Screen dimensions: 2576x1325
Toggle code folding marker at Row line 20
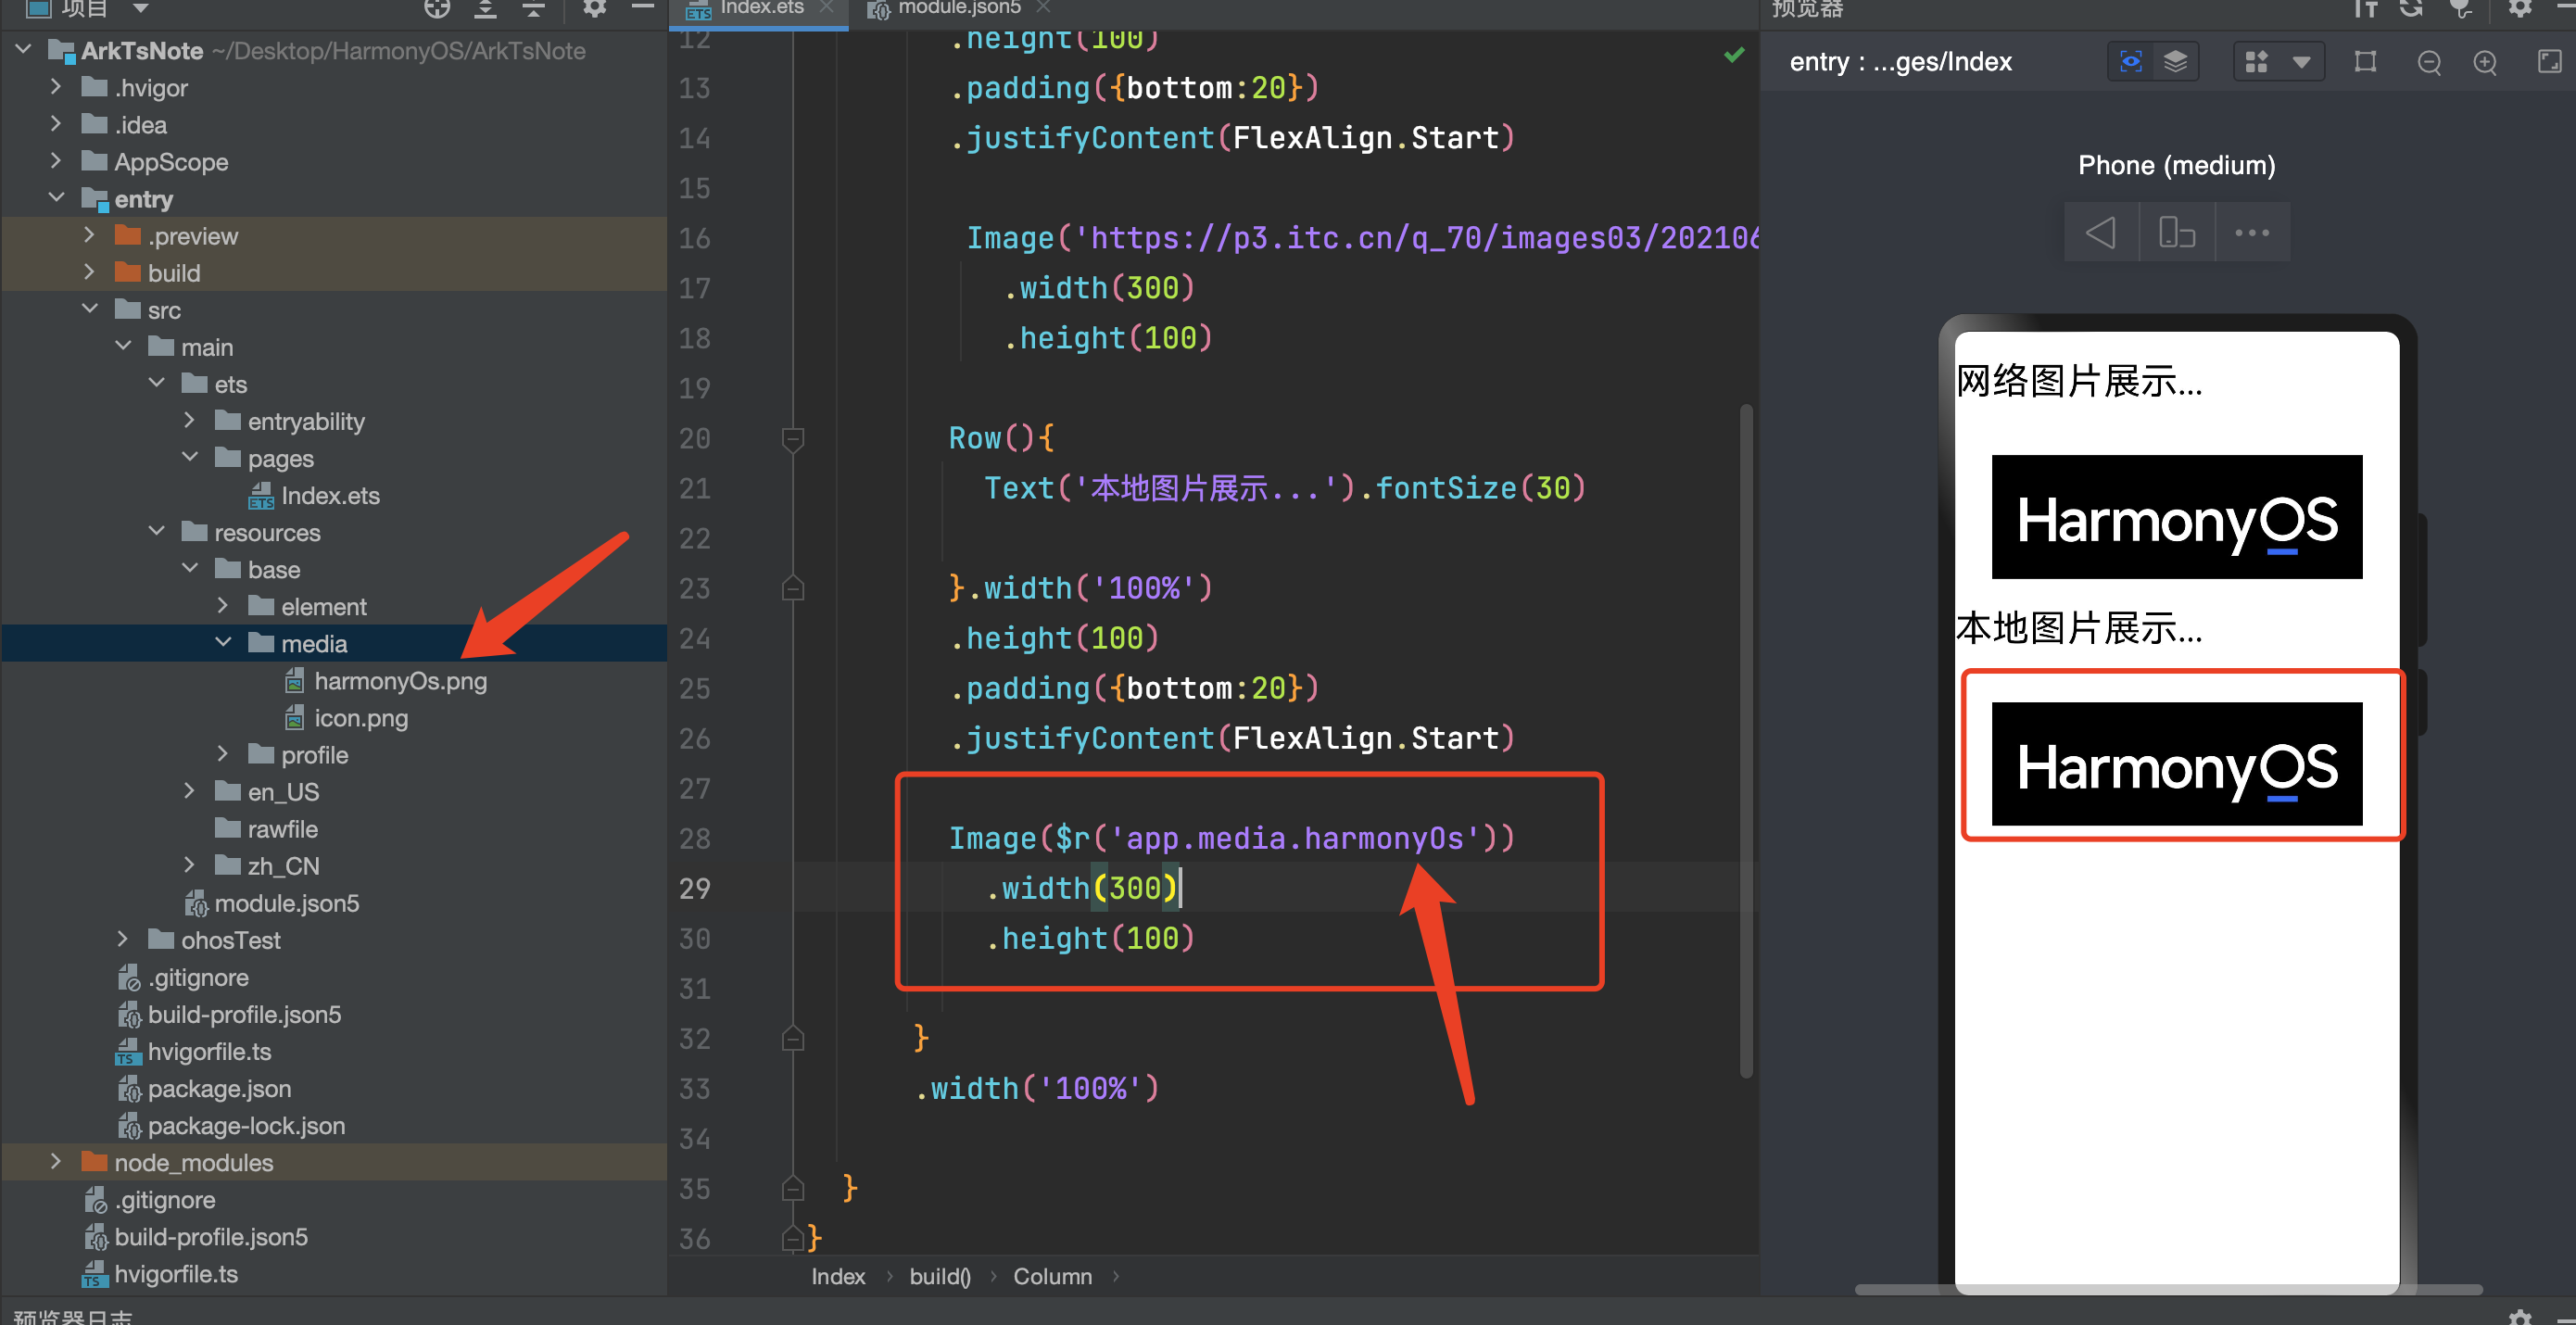pos(792,438)
